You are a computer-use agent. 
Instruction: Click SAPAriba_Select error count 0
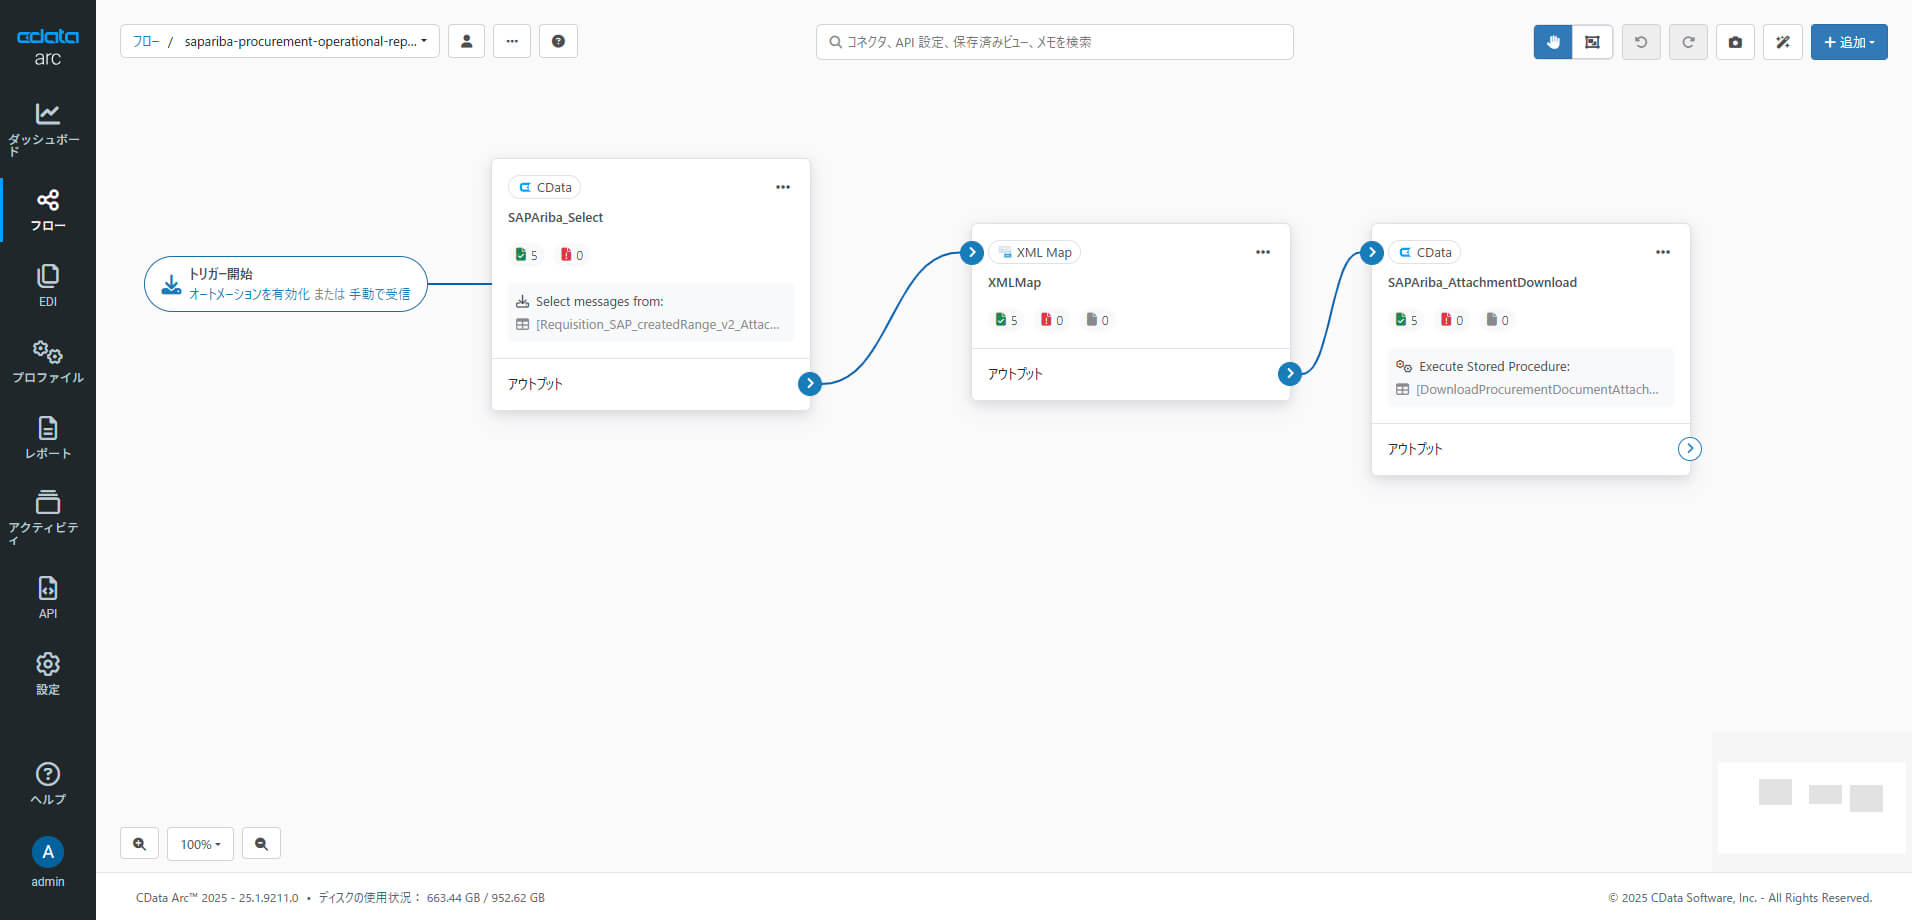[572, 255]
